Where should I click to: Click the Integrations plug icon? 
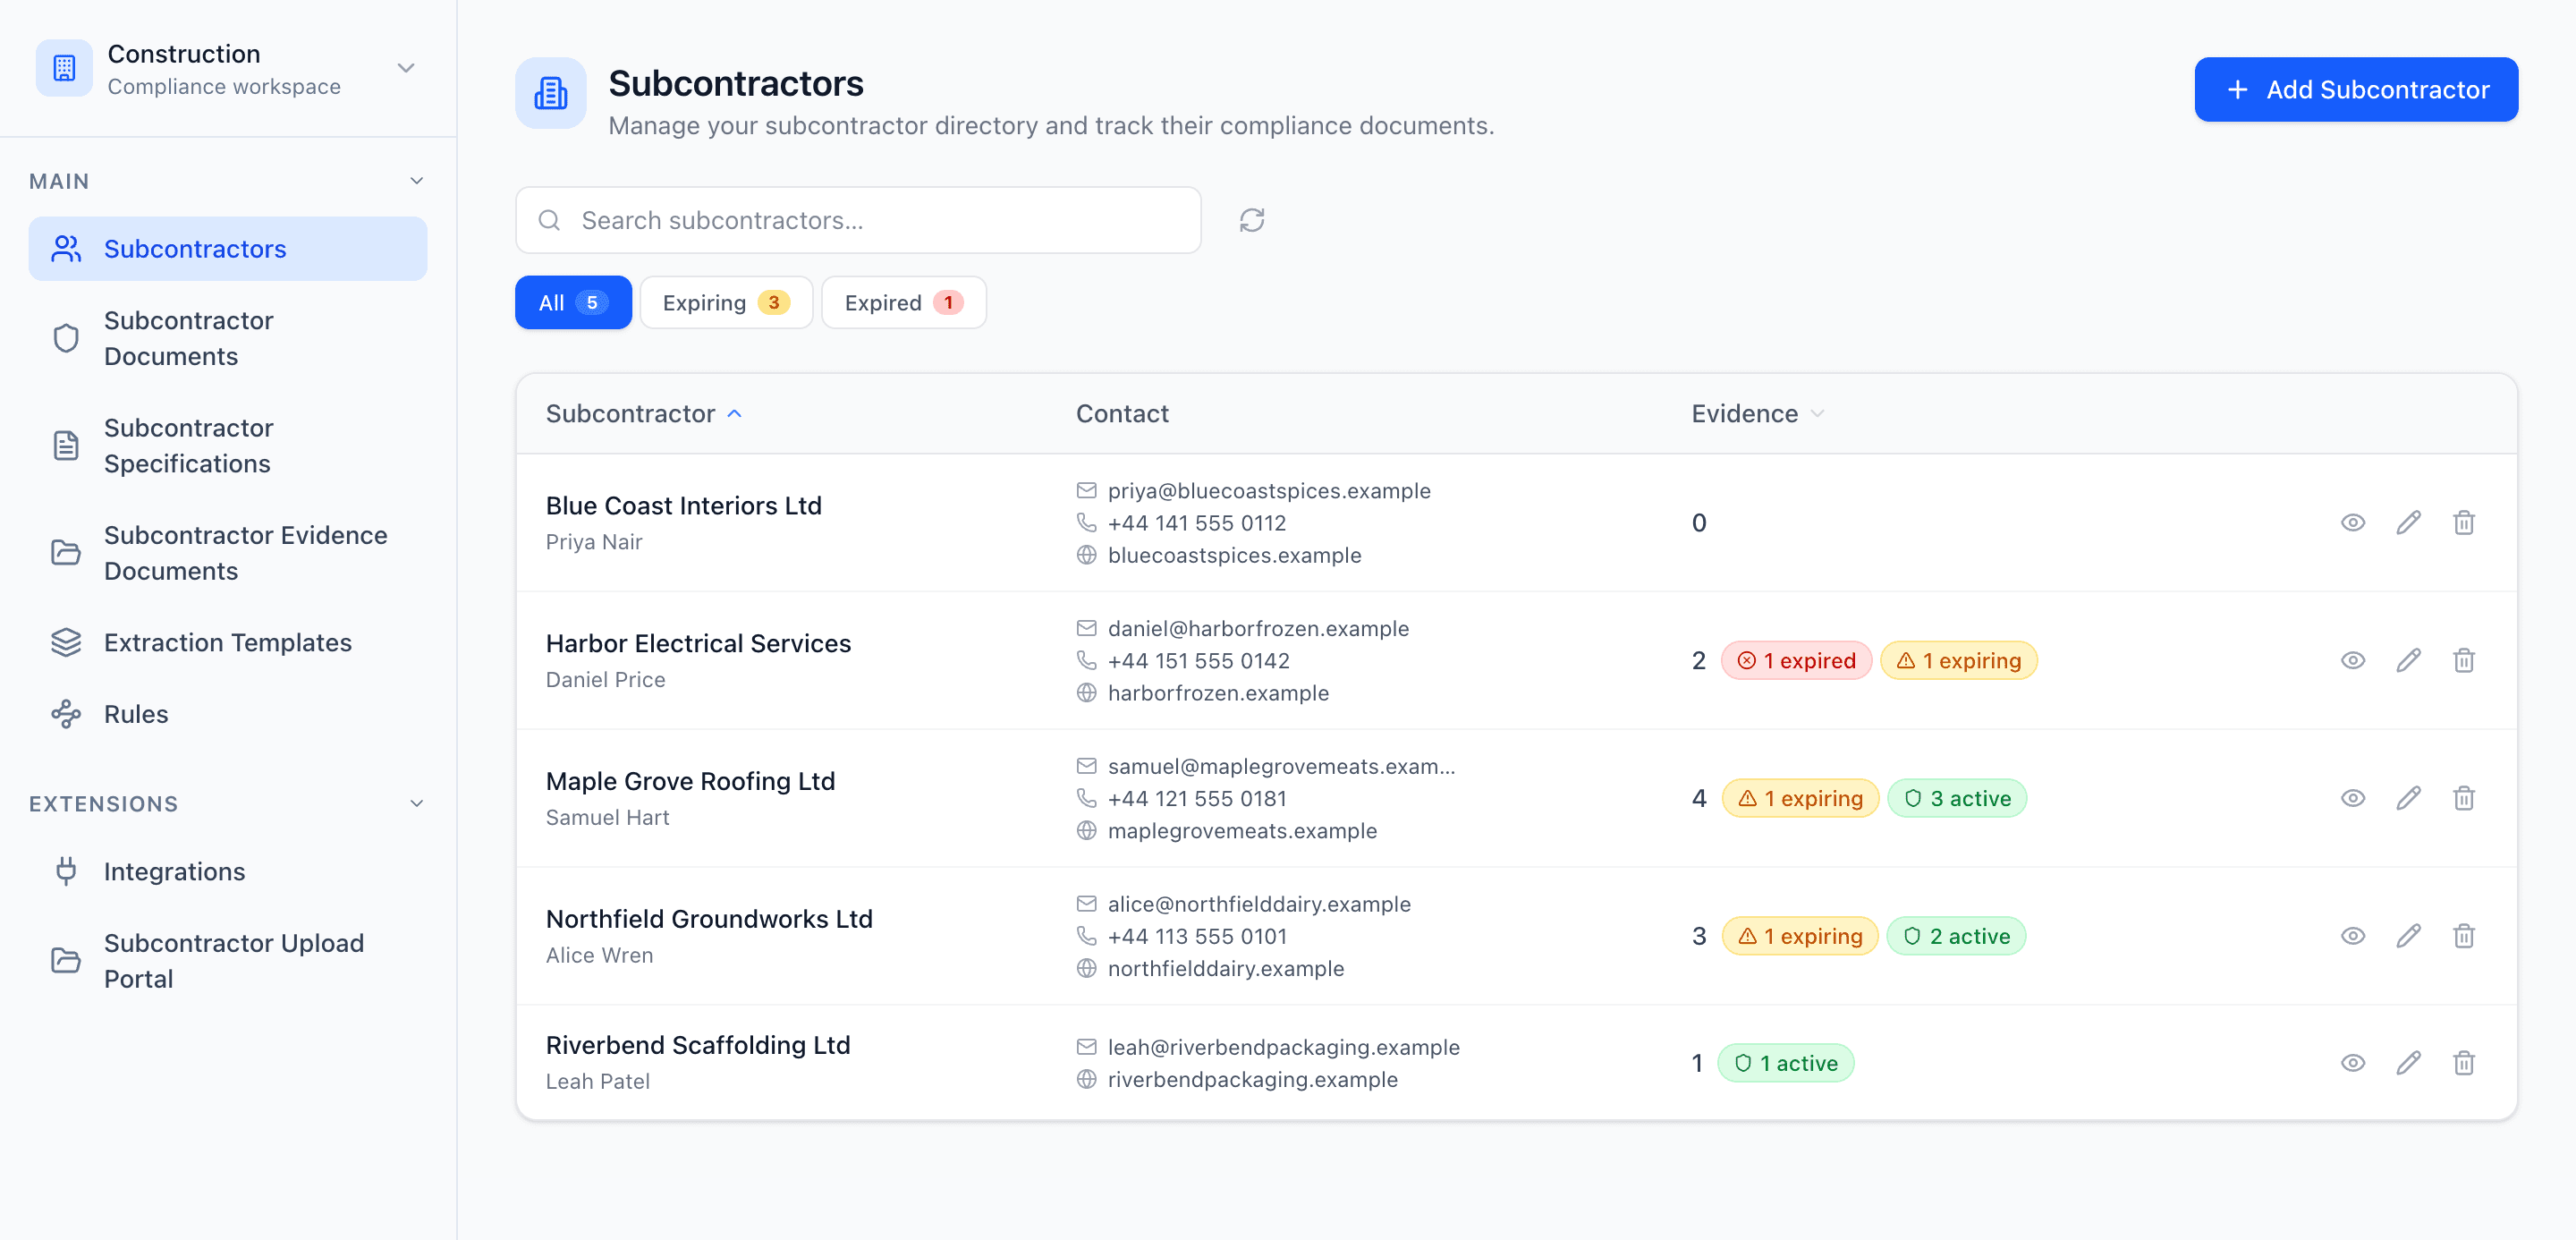[x=66, y=872]
